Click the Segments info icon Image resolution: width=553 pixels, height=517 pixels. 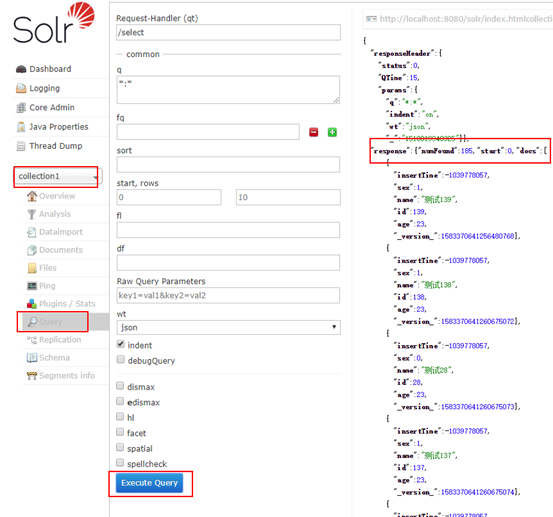tap(32, 376)
